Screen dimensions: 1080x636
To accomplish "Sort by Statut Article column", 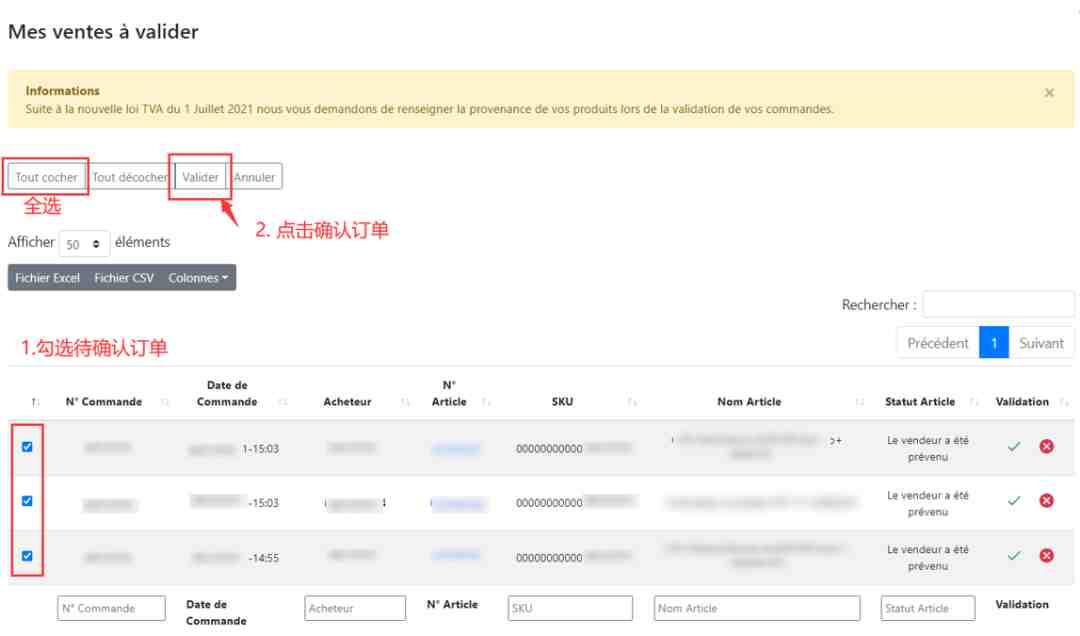I will pos(920,402).
